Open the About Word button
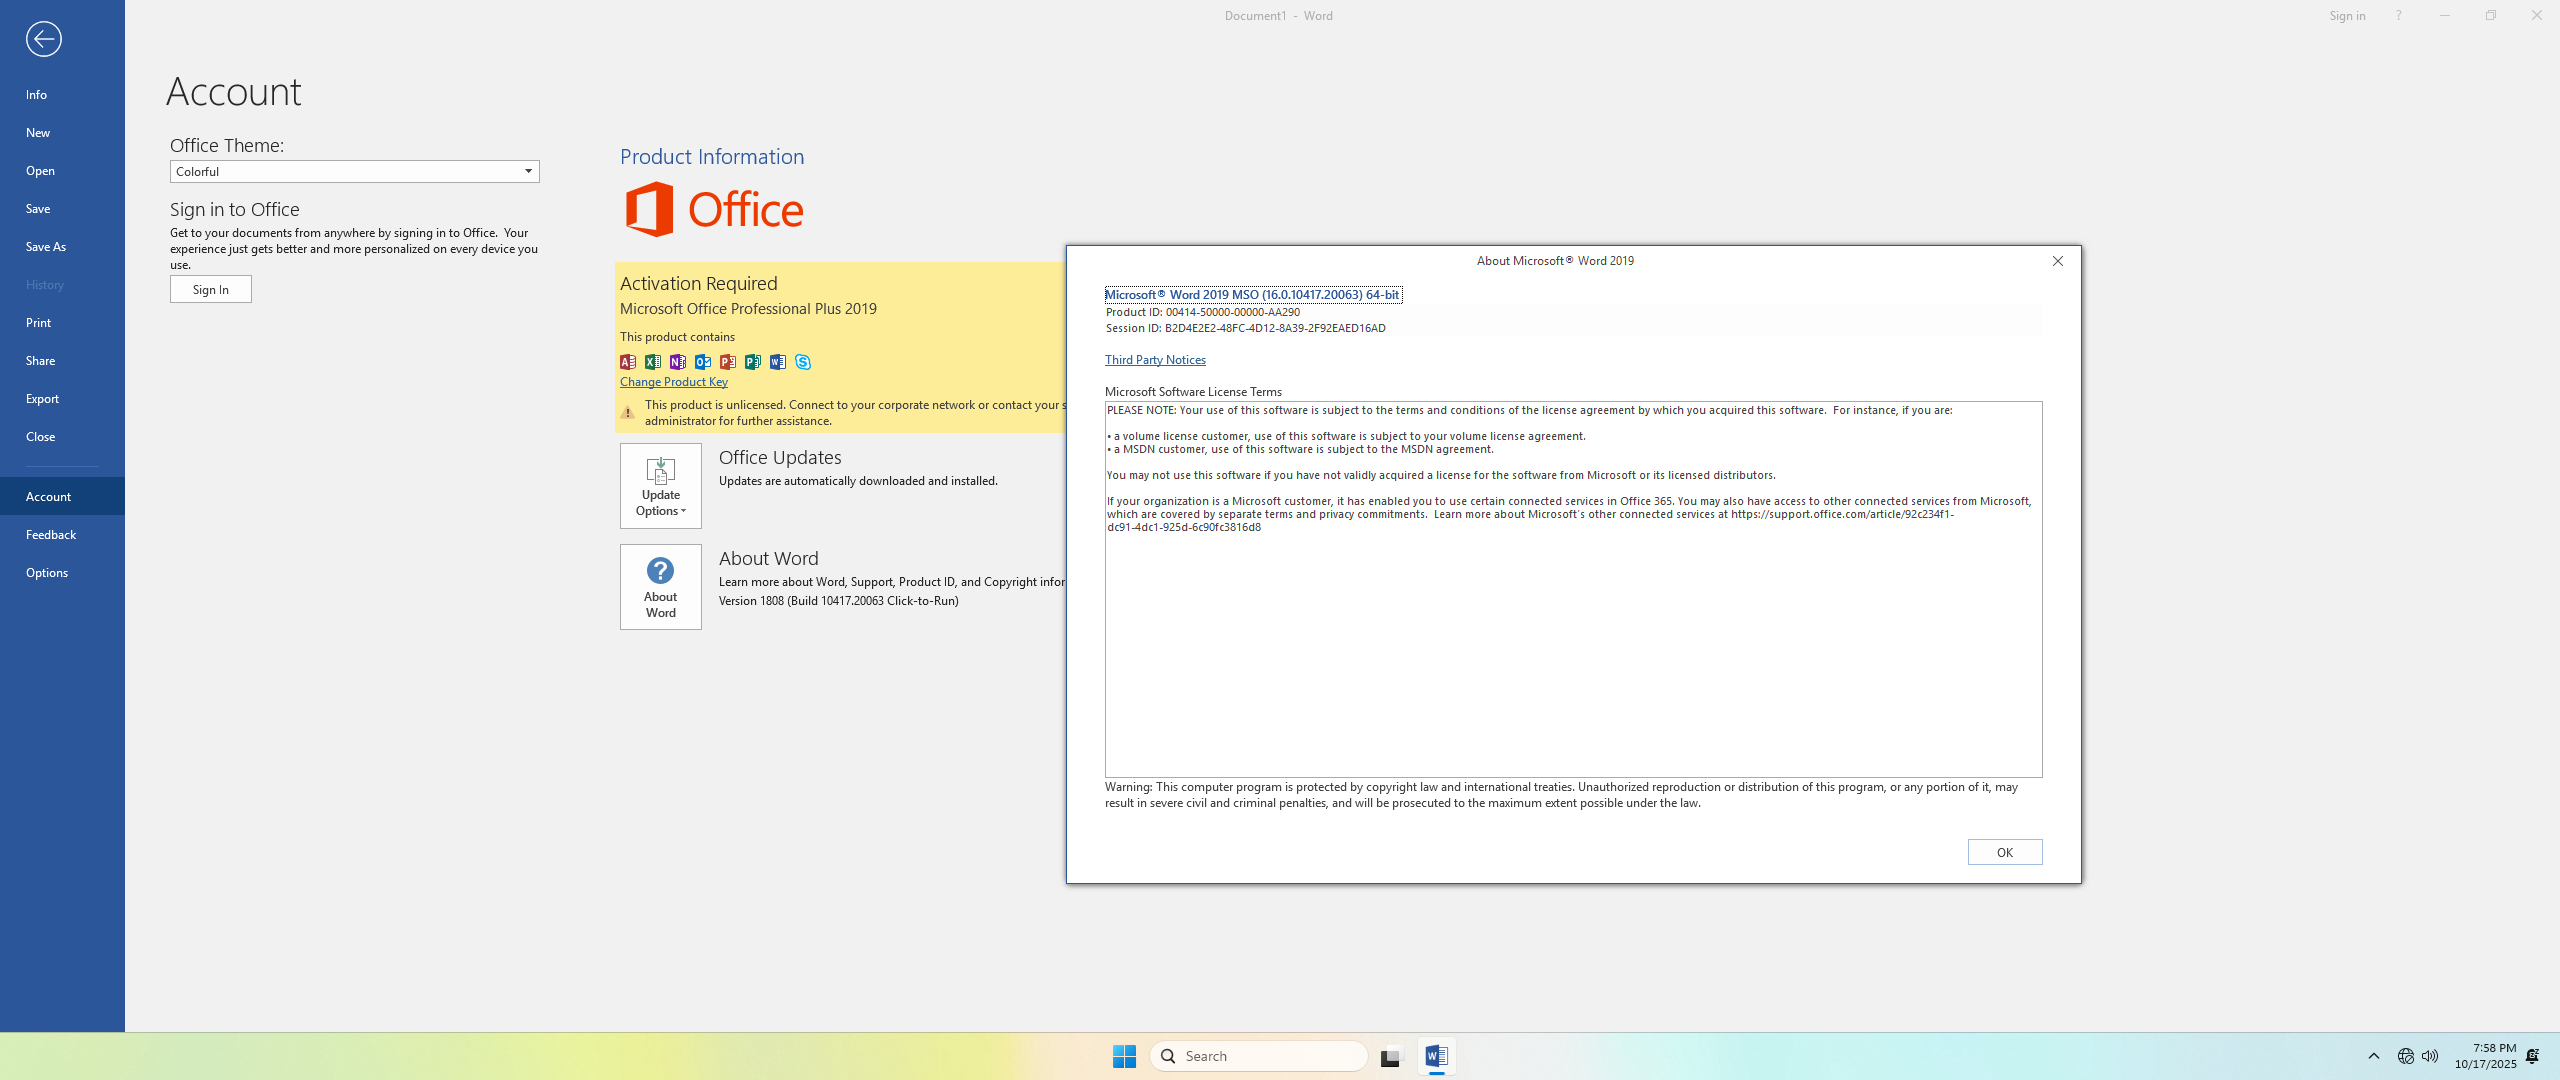Image resolution: width=2560 pixels, height=1080 pixels. point(660,587)
